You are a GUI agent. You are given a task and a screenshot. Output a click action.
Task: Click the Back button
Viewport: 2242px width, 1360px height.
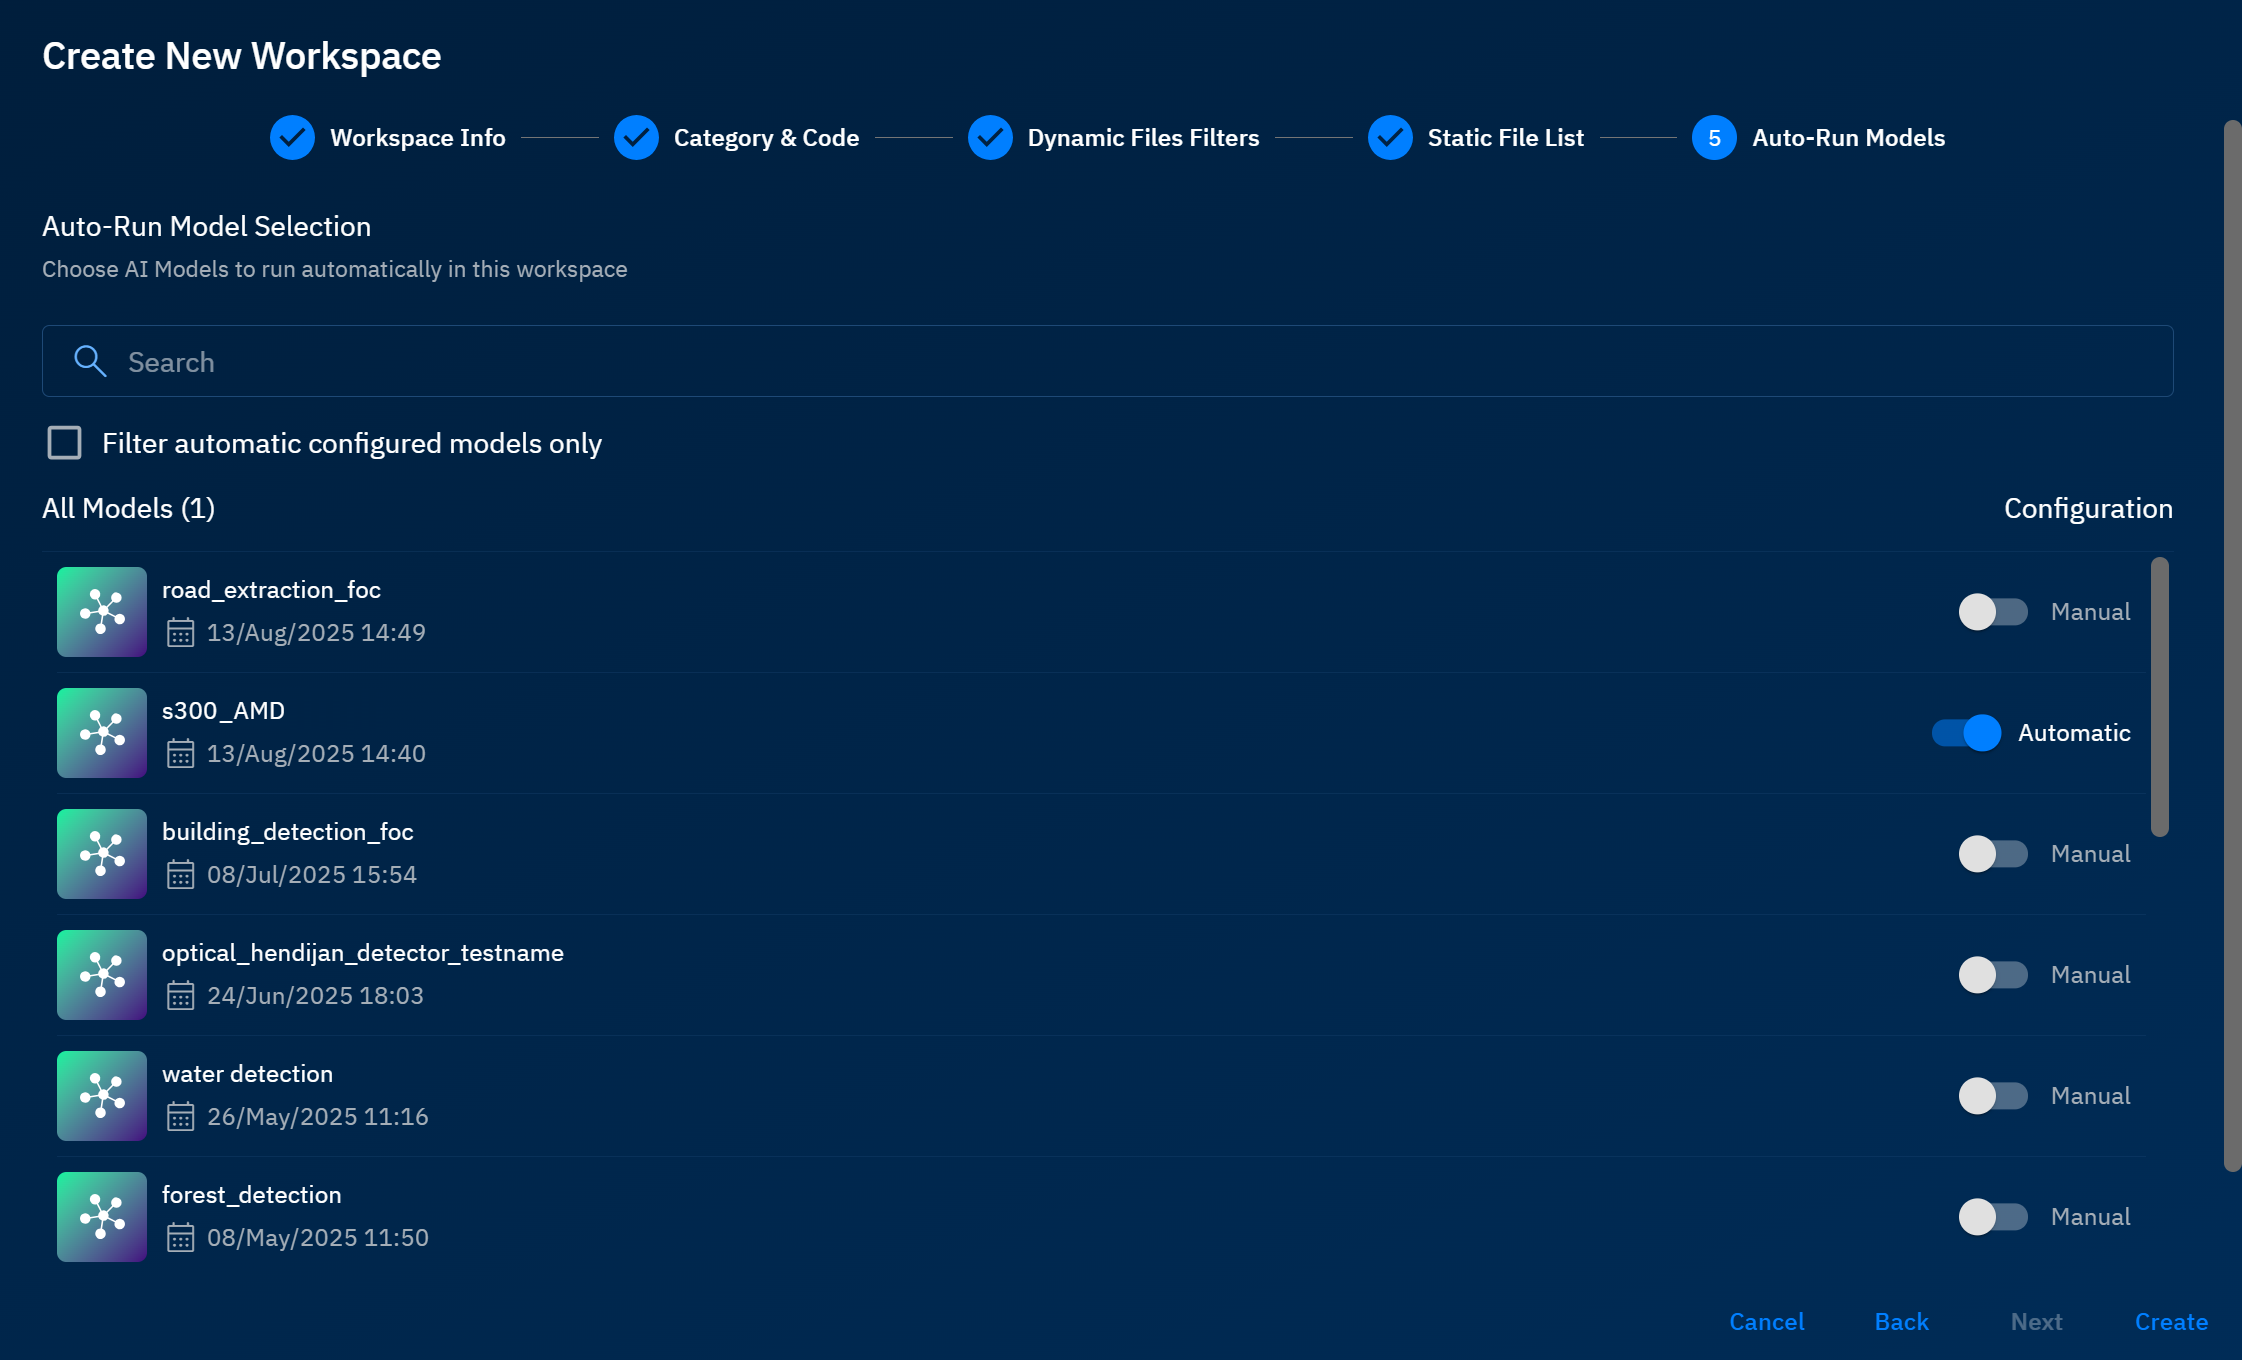(1901, 1322)
